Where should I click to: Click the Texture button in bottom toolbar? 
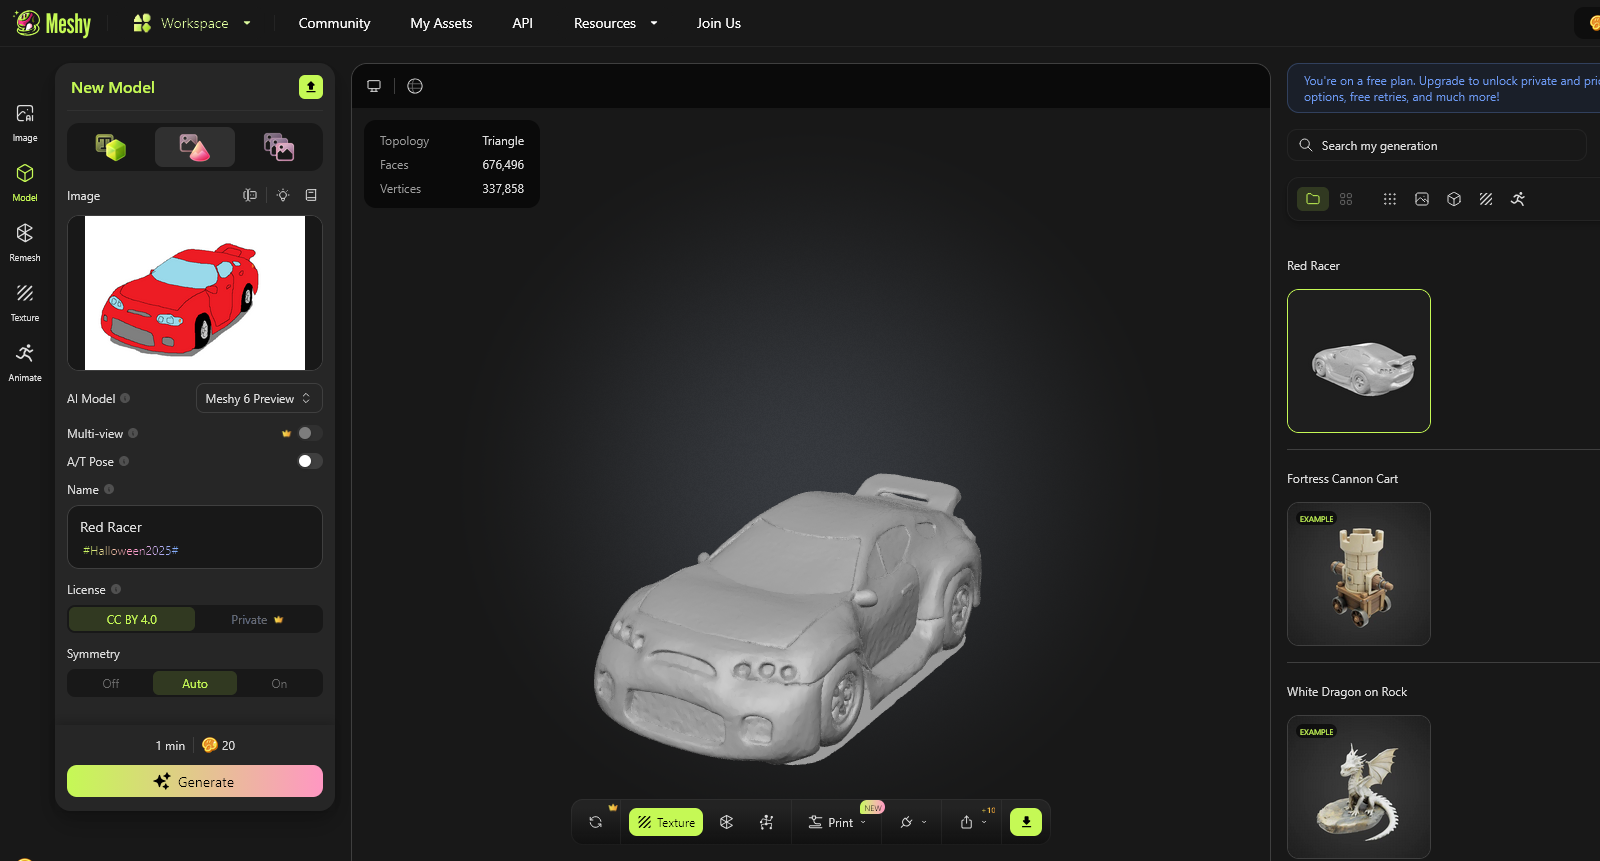(x=666, y=822)
